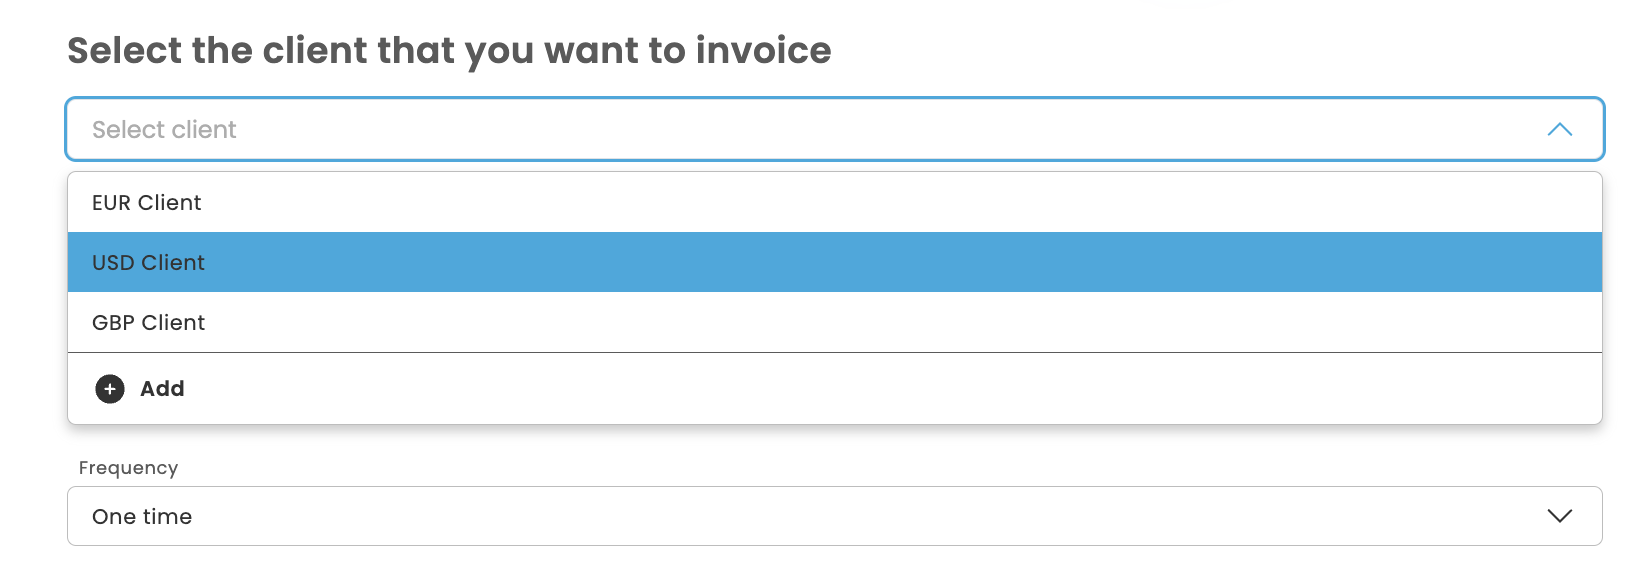Viewport: 1642px width, 568px height.
Task: Click the "One time" frequency value
Action: tap(142, 517)
